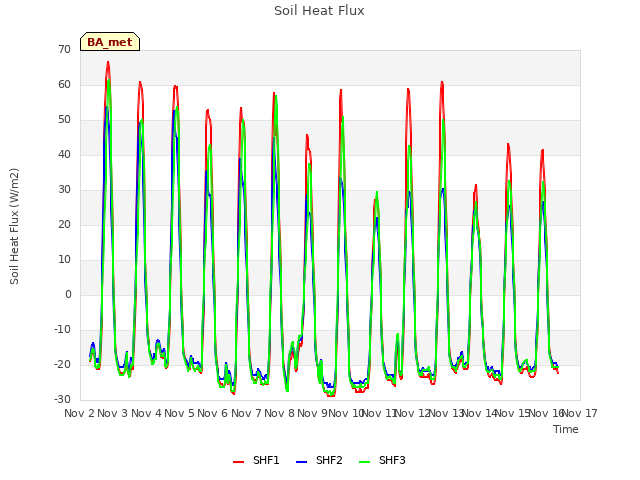Viewport: 640px width, 480px height.
Task: Select the SHF3 legend label
Action: tap(392, 460)
